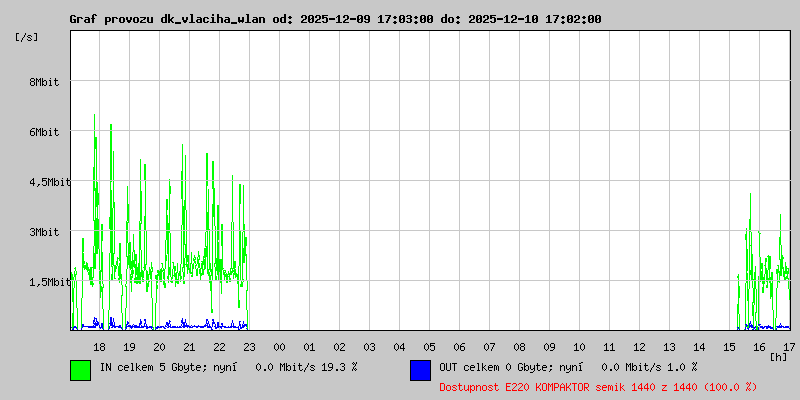This screenshot has height=400, width=800.
Task: Click the [/s] unit label
Action: [x=27, y=37]
